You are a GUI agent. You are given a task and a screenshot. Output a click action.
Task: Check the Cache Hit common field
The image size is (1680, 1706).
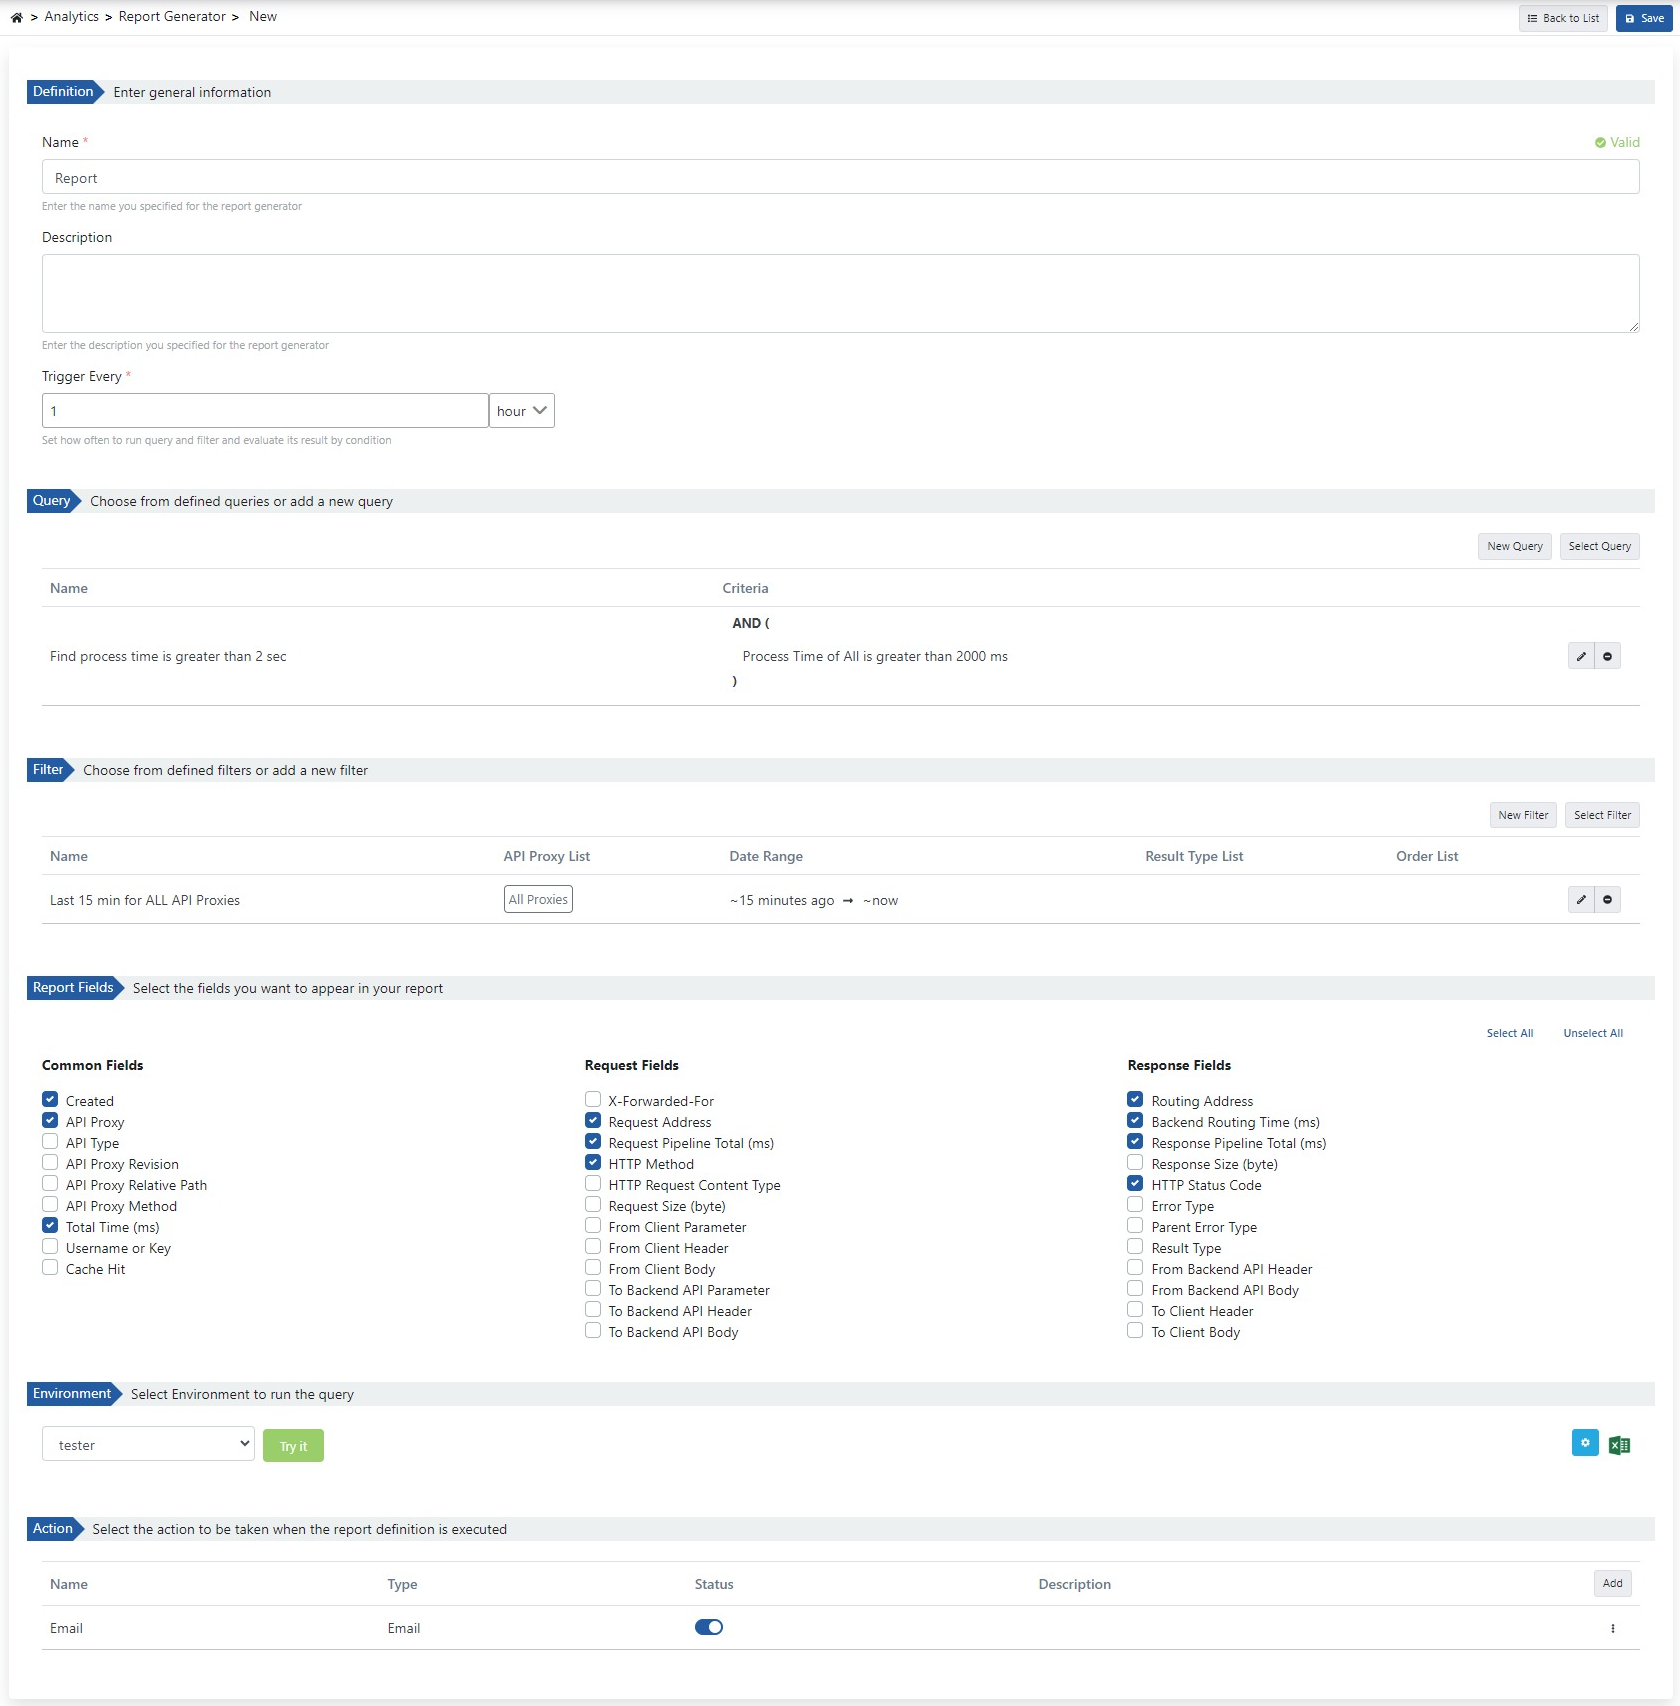point(50,1268)
